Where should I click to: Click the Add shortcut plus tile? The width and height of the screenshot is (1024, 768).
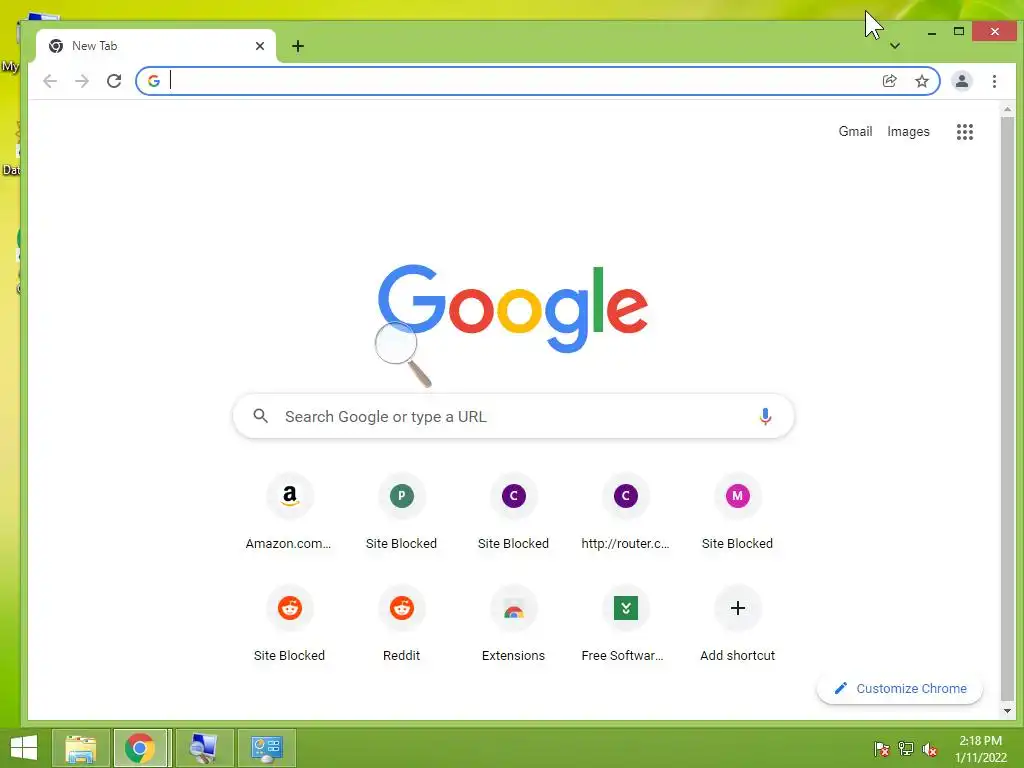(737, 626)
